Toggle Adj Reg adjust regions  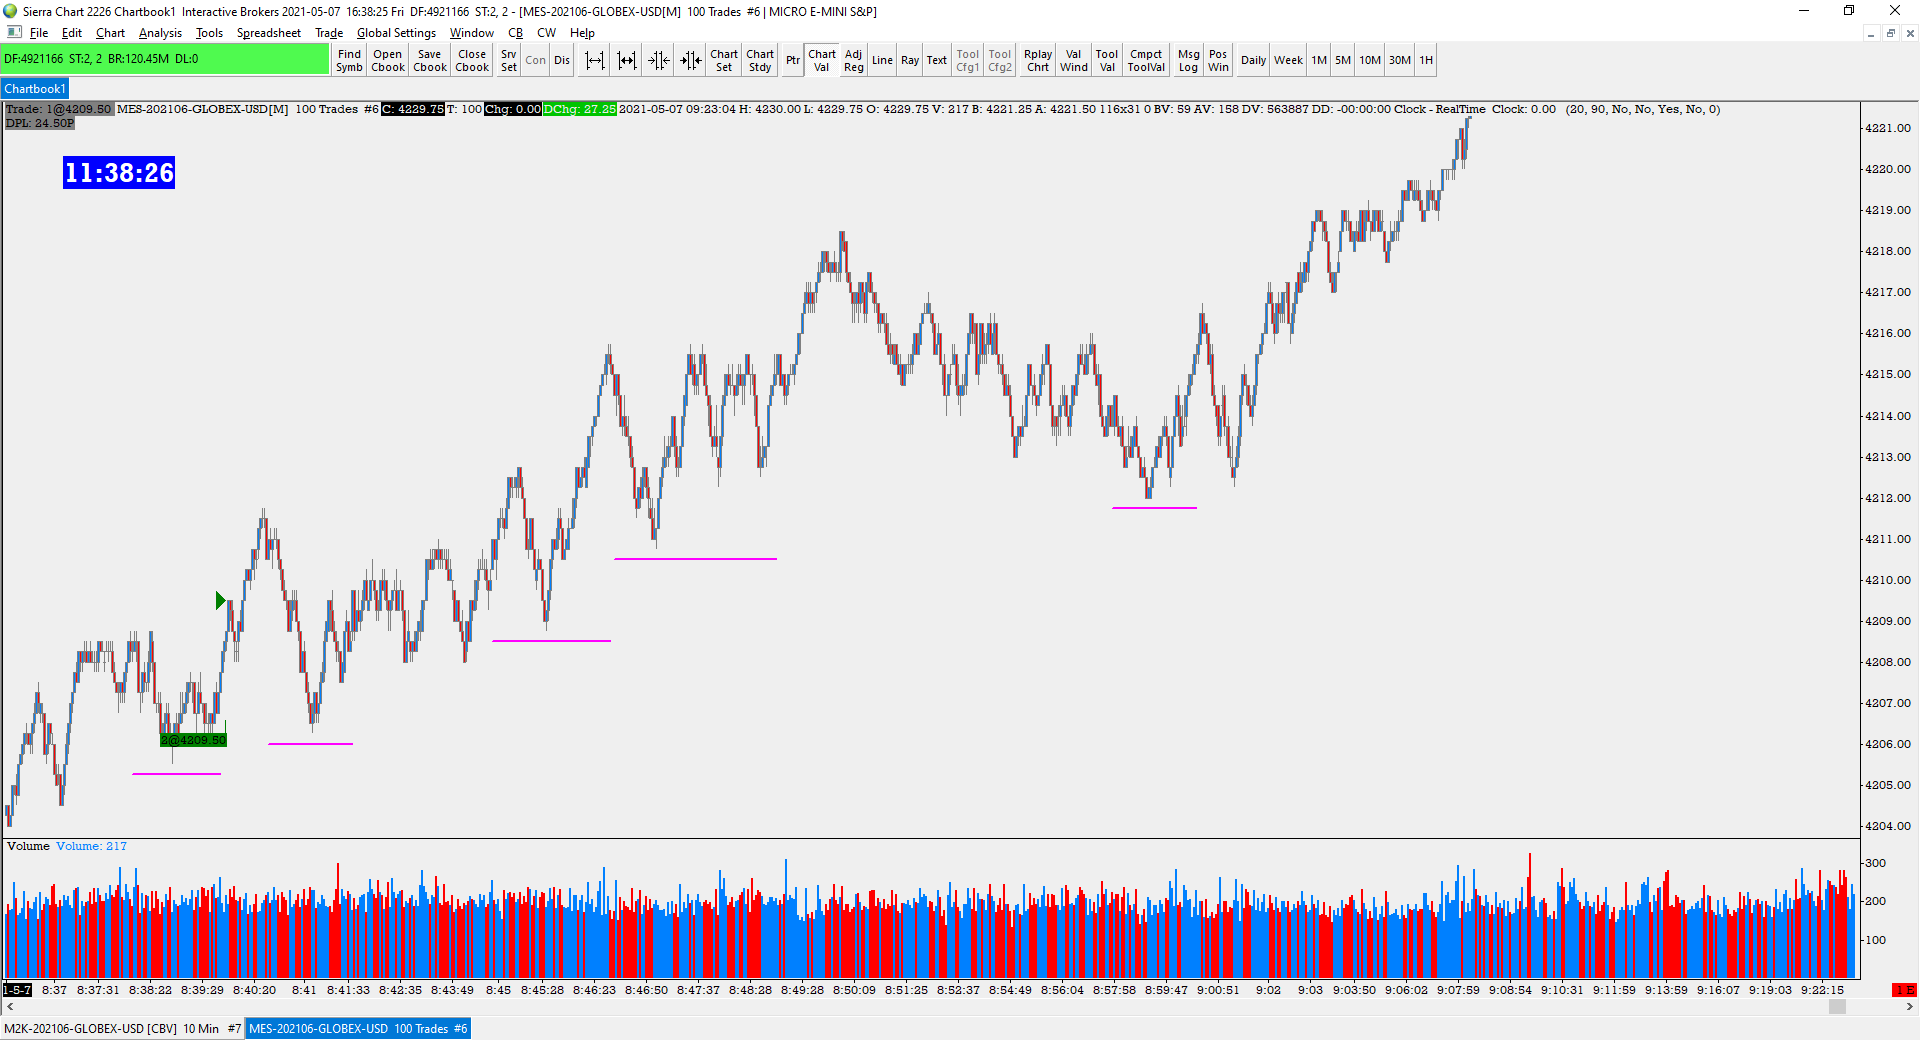(853, 60)
